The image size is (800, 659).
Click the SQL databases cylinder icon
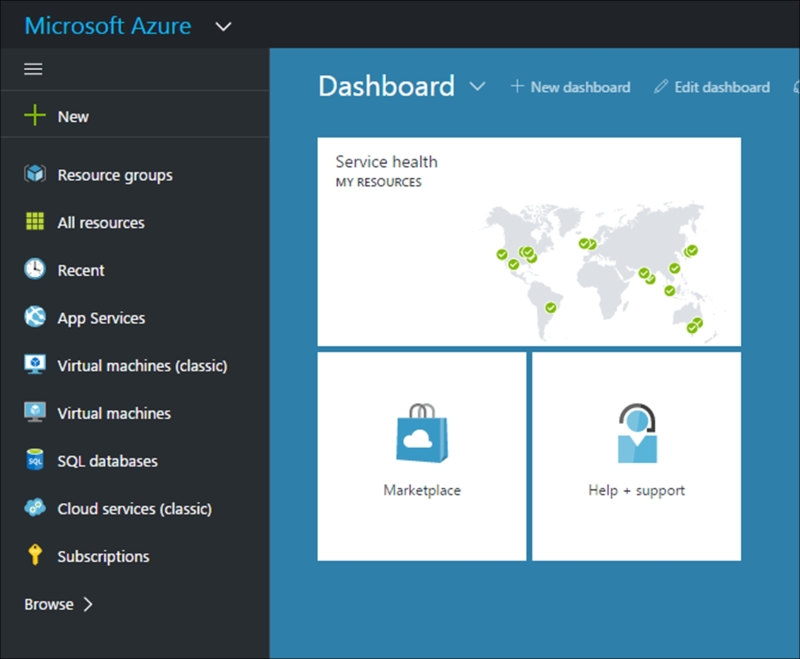[x=35, y=460]
